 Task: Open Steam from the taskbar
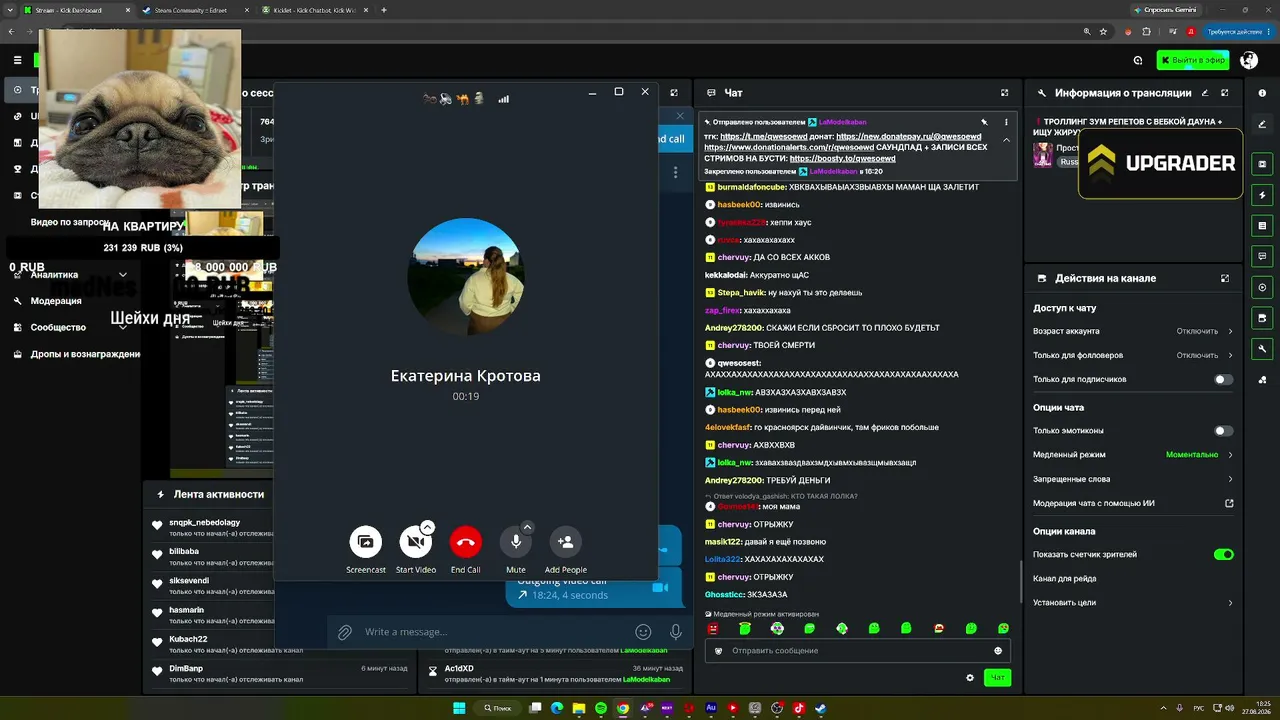point(821,708)
